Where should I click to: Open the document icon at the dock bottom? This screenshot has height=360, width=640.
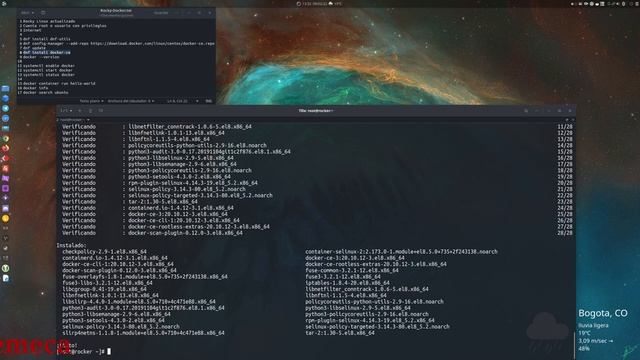tap(5, 278)
